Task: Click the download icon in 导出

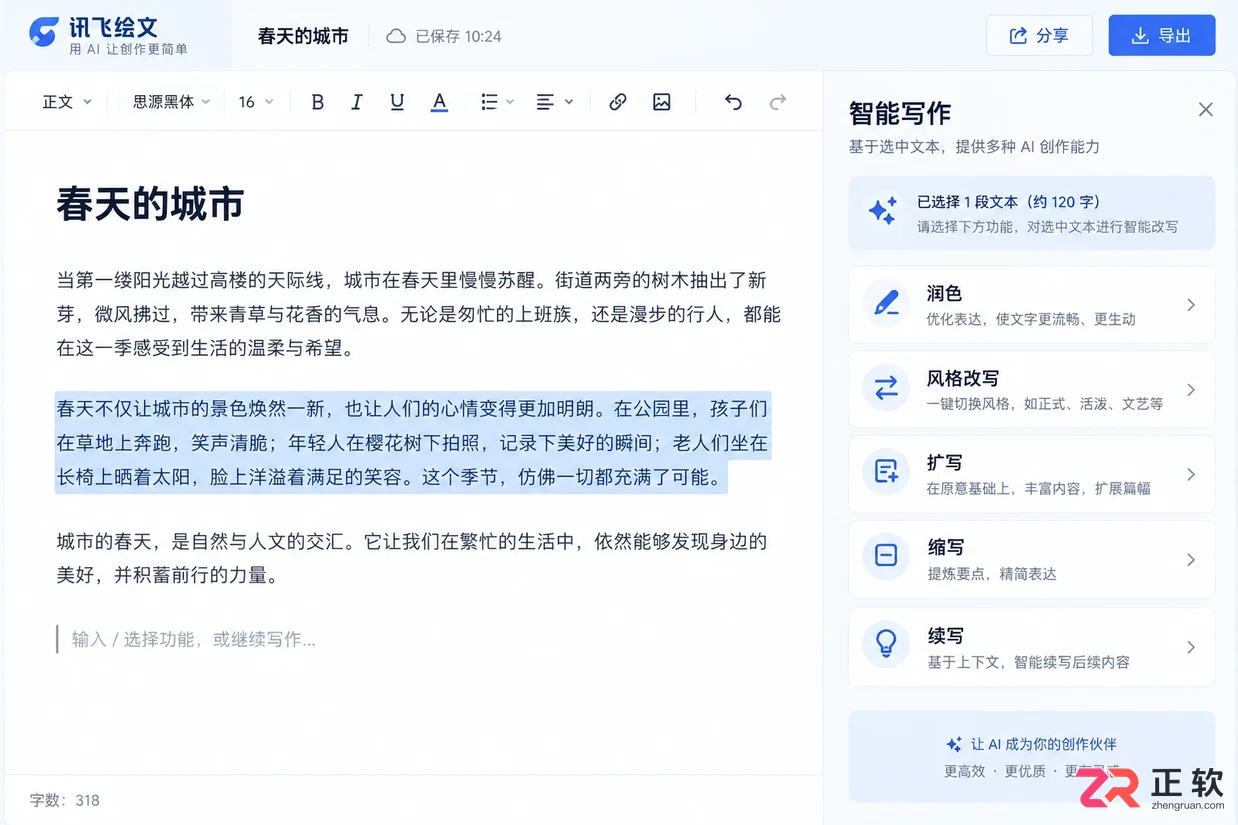Action: tap(1140, 36)
